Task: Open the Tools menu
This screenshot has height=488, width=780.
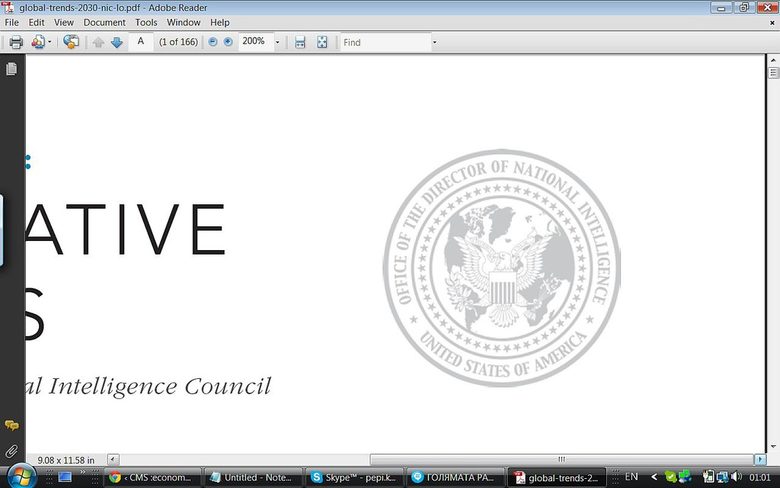Action: pyautogui.click(x=146, y=22)
